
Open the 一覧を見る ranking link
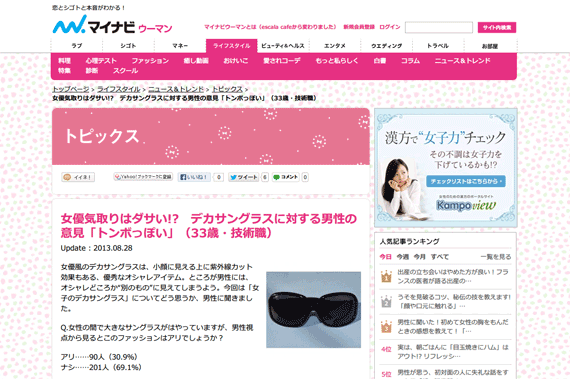point(496,257)
